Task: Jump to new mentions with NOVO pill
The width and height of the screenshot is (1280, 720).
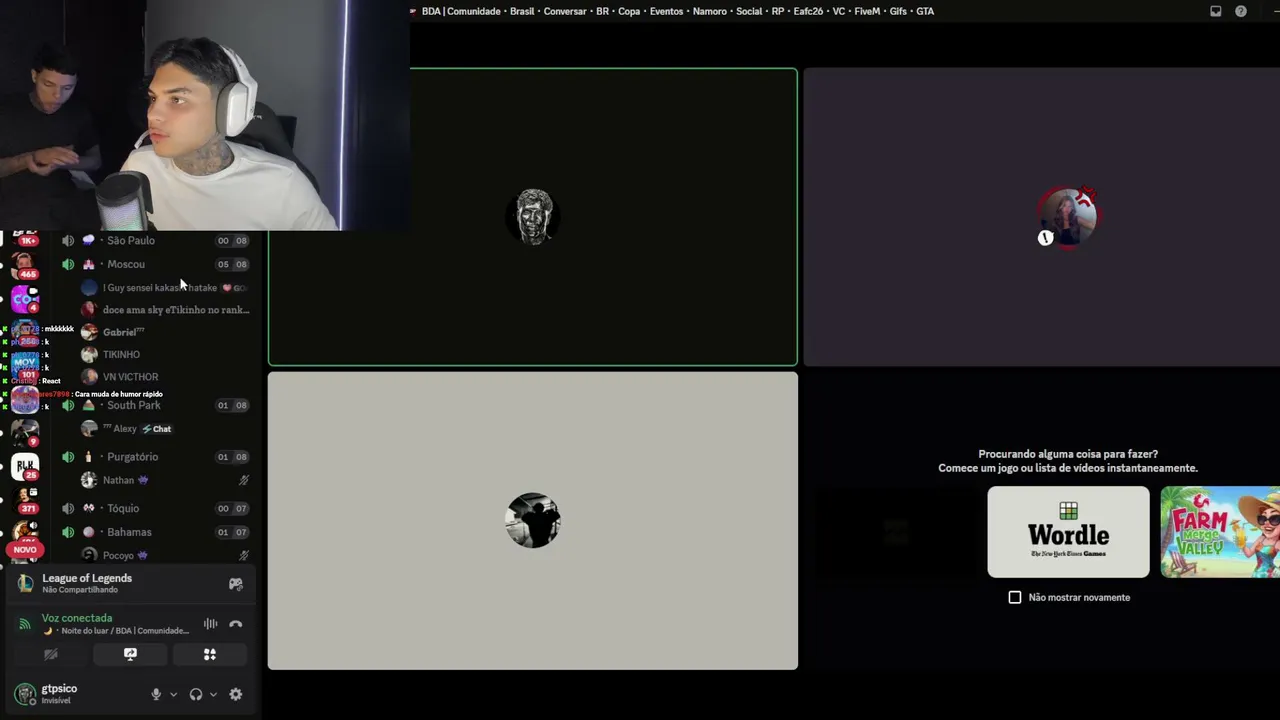Action: [25, 549]
